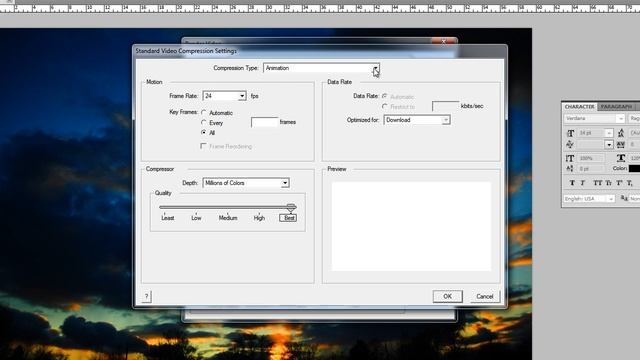Click the vertical scale icon
The image size is (640, 360).
tap(570, 158)
